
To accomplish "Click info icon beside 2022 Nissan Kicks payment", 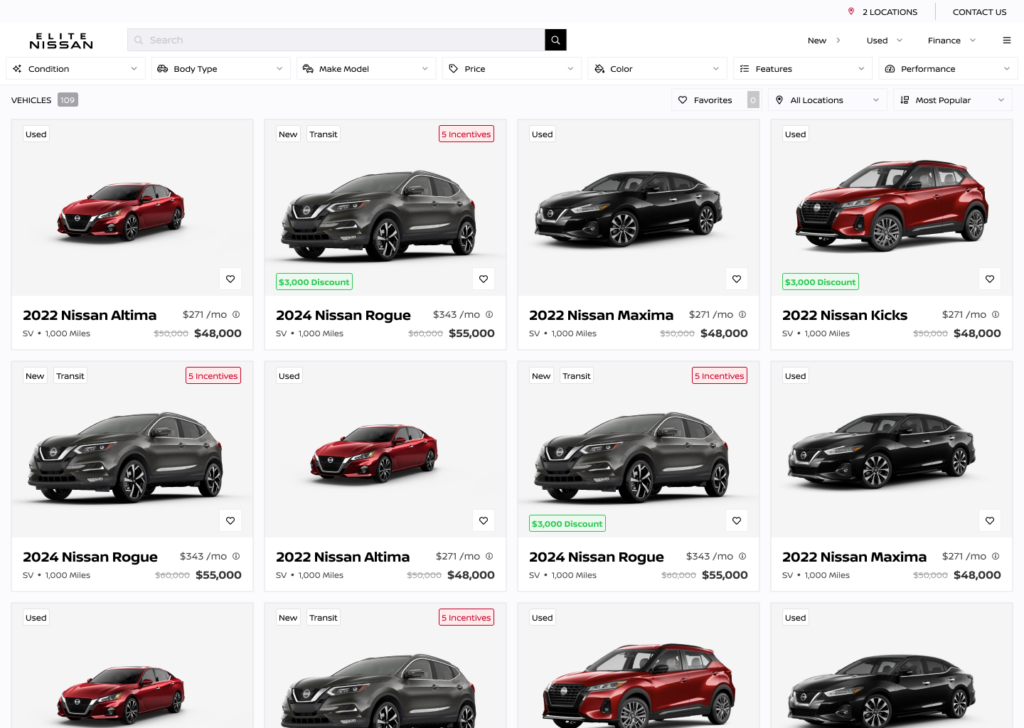I will (x=995, y=315).
